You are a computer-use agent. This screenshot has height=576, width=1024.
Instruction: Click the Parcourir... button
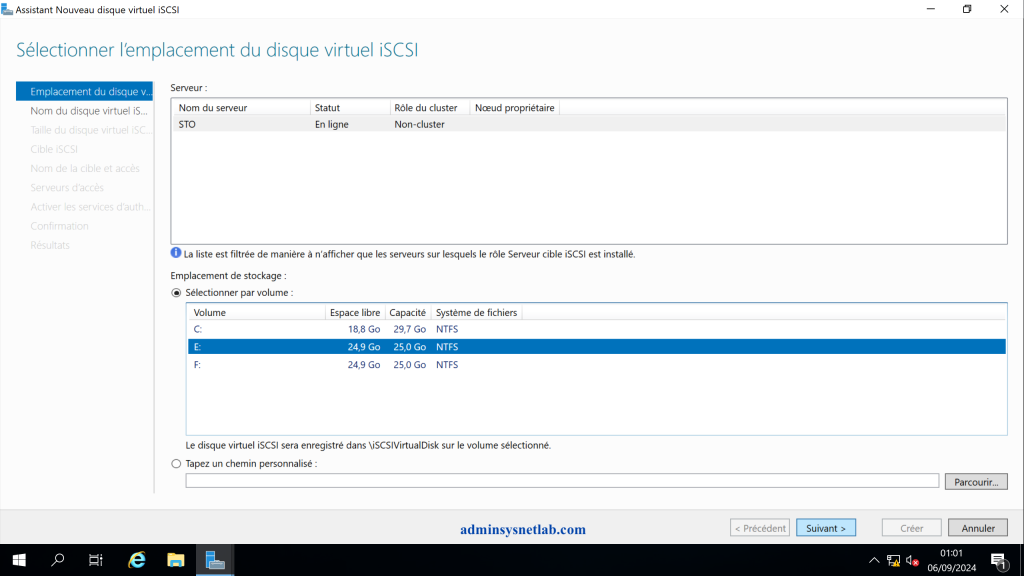coord(976,481)
